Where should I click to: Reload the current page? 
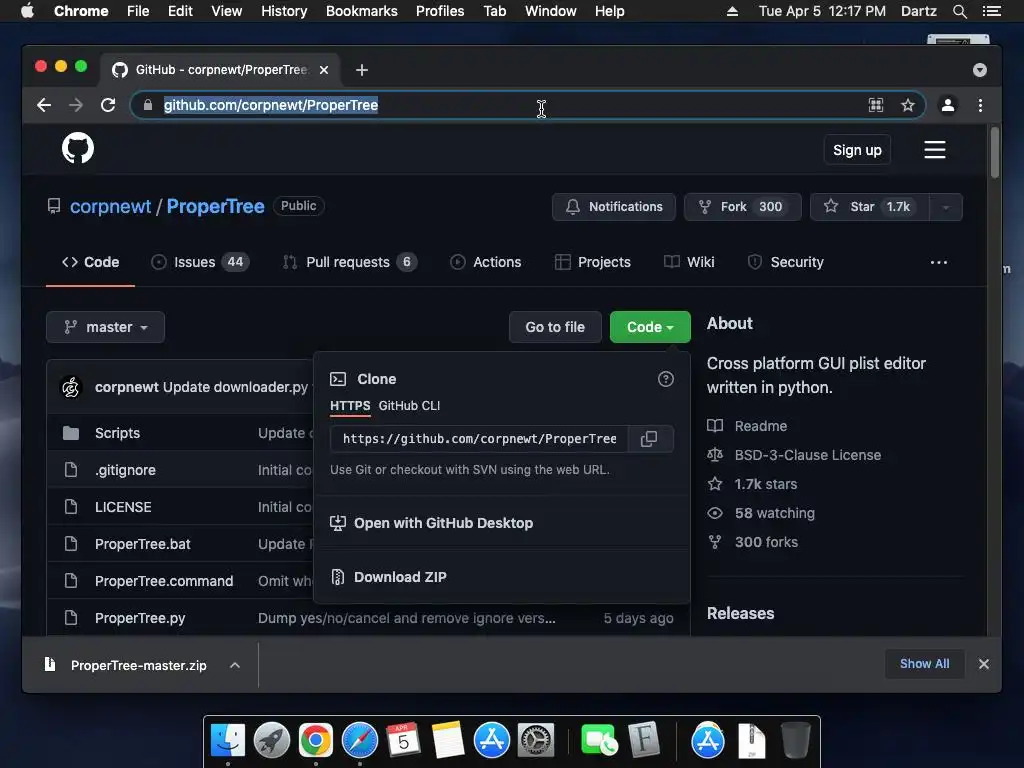point(108,105)
